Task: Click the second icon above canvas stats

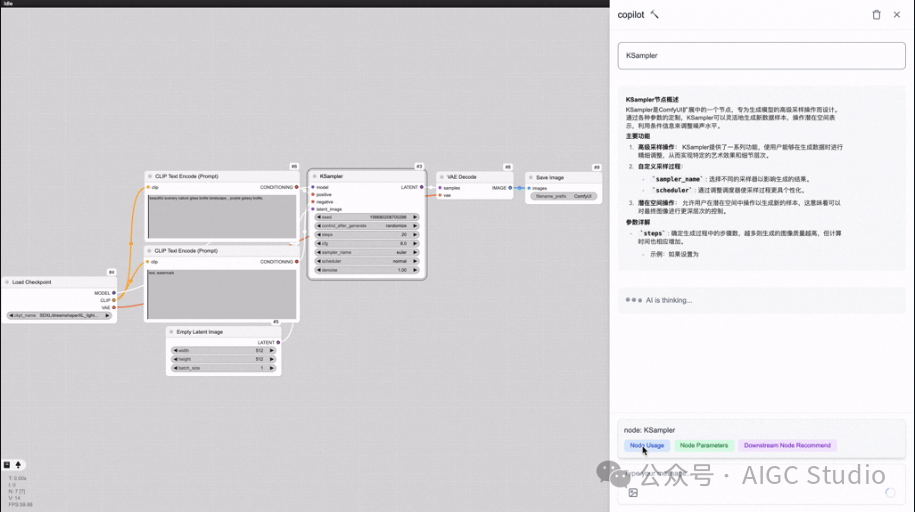Action: pos(18,465)
